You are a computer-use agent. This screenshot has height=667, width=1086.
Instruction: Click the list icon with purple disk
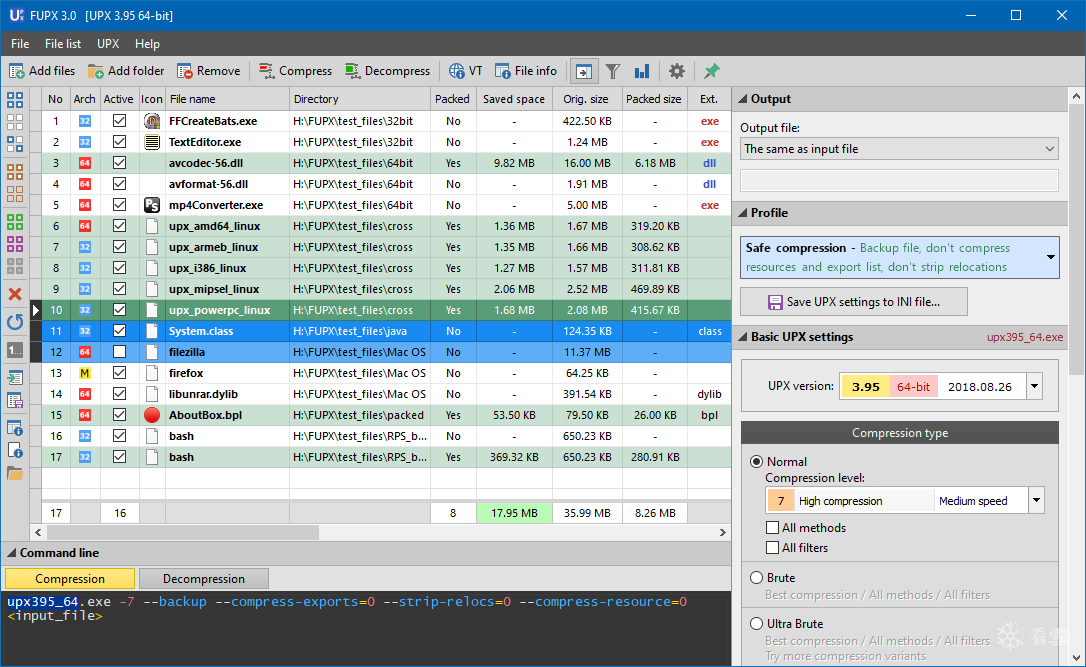pos(15,400)
